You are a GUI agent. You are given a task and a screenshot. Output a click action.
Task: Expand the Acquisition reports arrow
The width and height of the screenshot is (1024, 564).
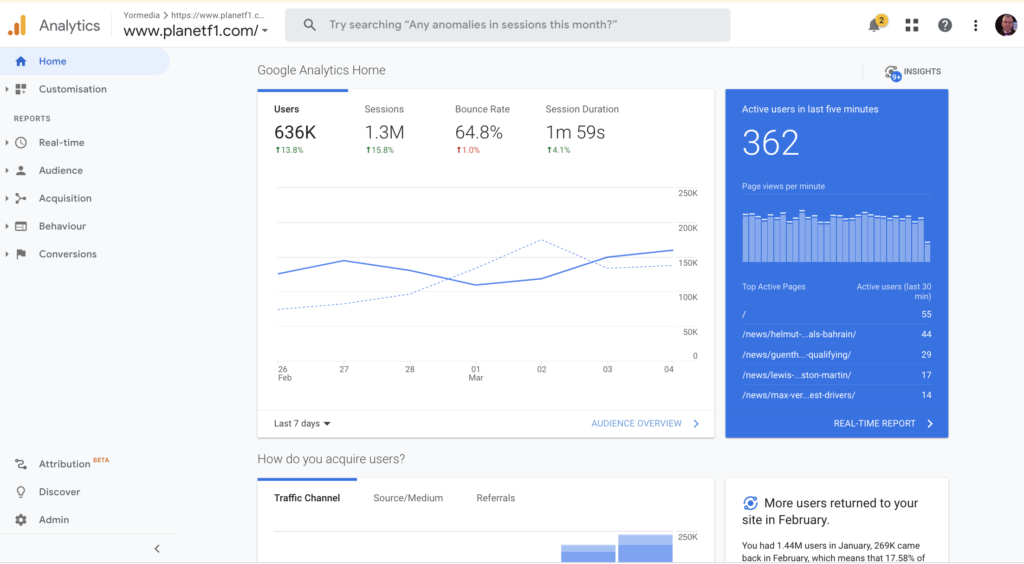7,198
